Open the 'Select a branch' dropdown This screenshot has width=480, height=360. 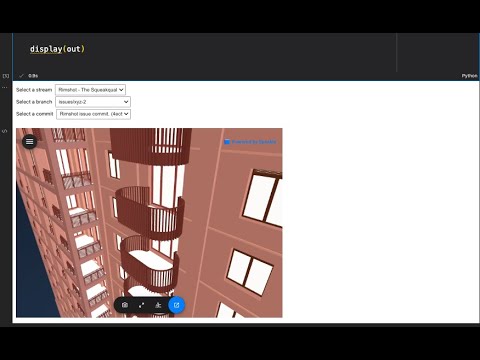click(93, 102)
